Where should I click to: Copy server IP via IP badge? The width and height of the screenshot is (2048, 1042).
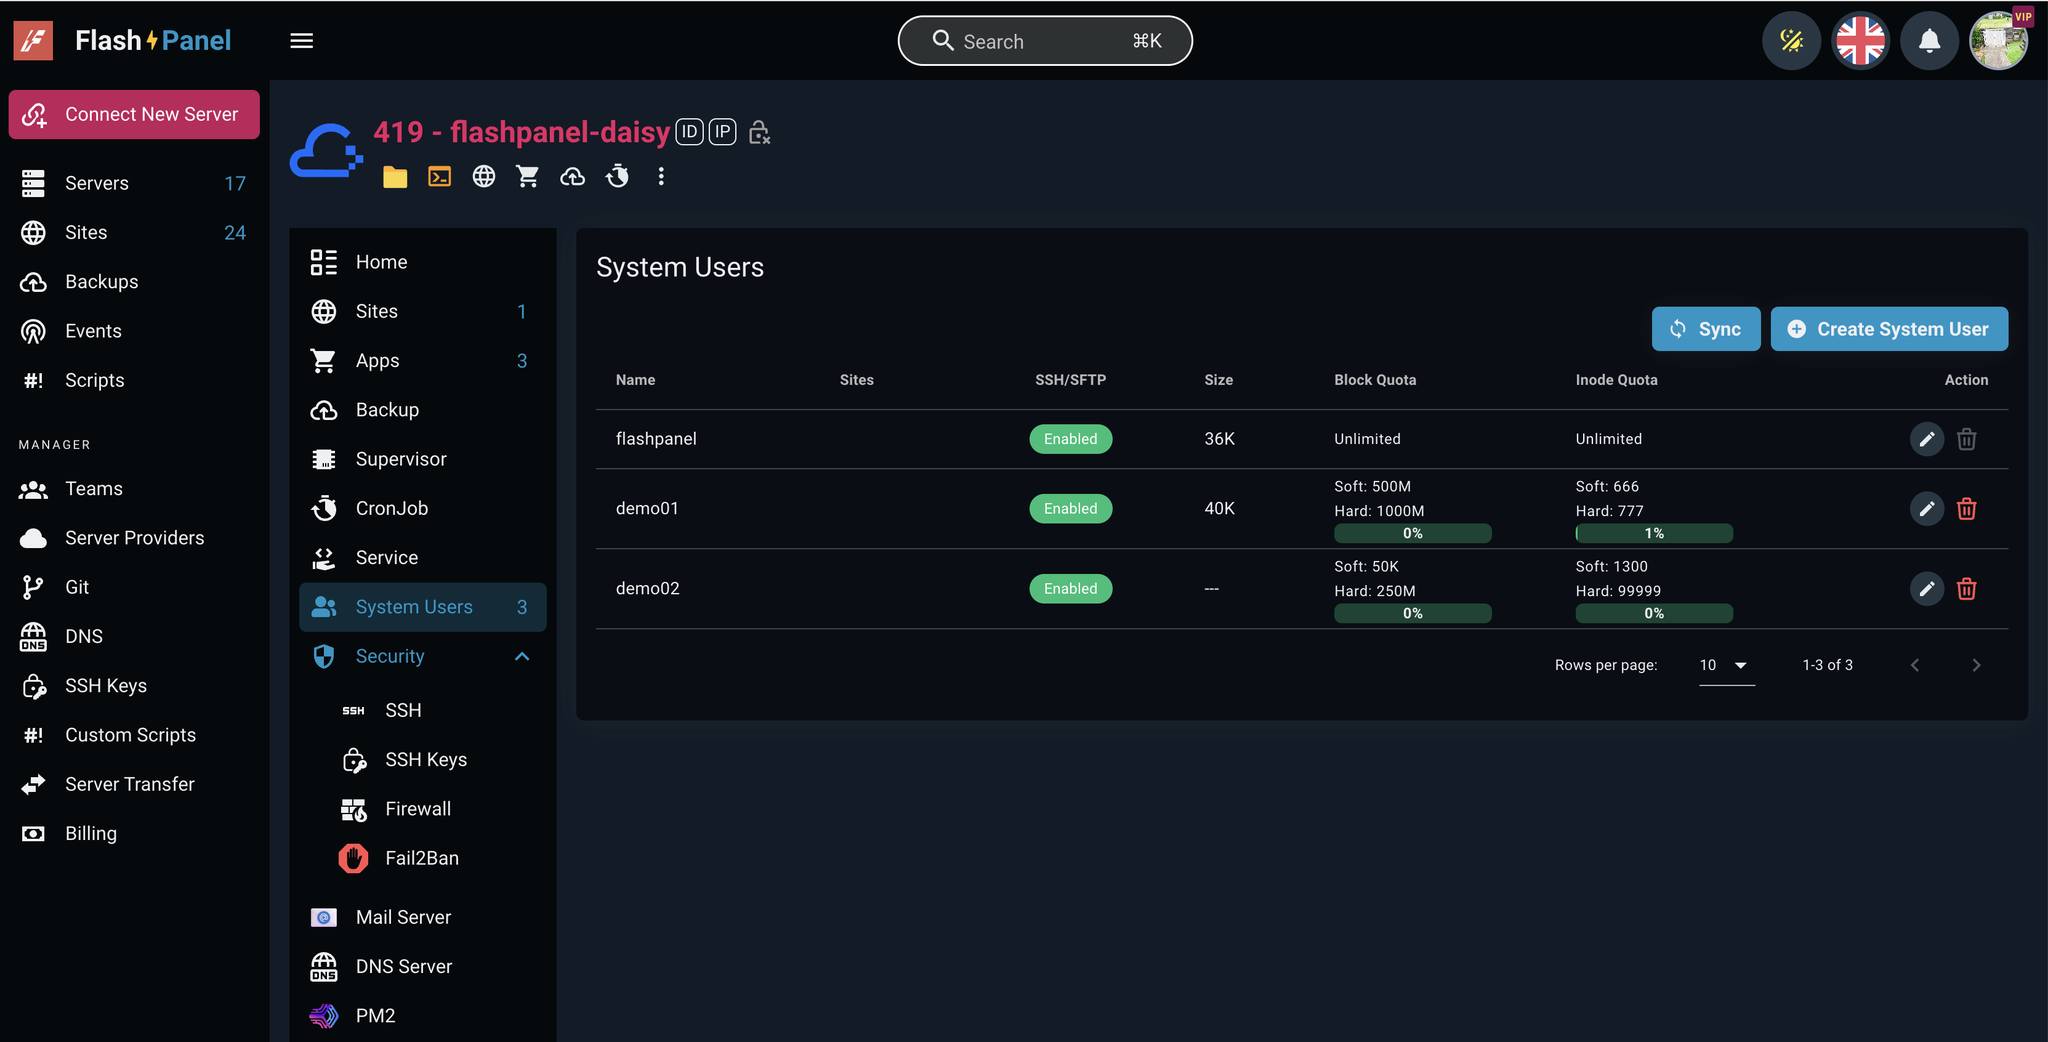pyautogui.click(x=723, y=132)
